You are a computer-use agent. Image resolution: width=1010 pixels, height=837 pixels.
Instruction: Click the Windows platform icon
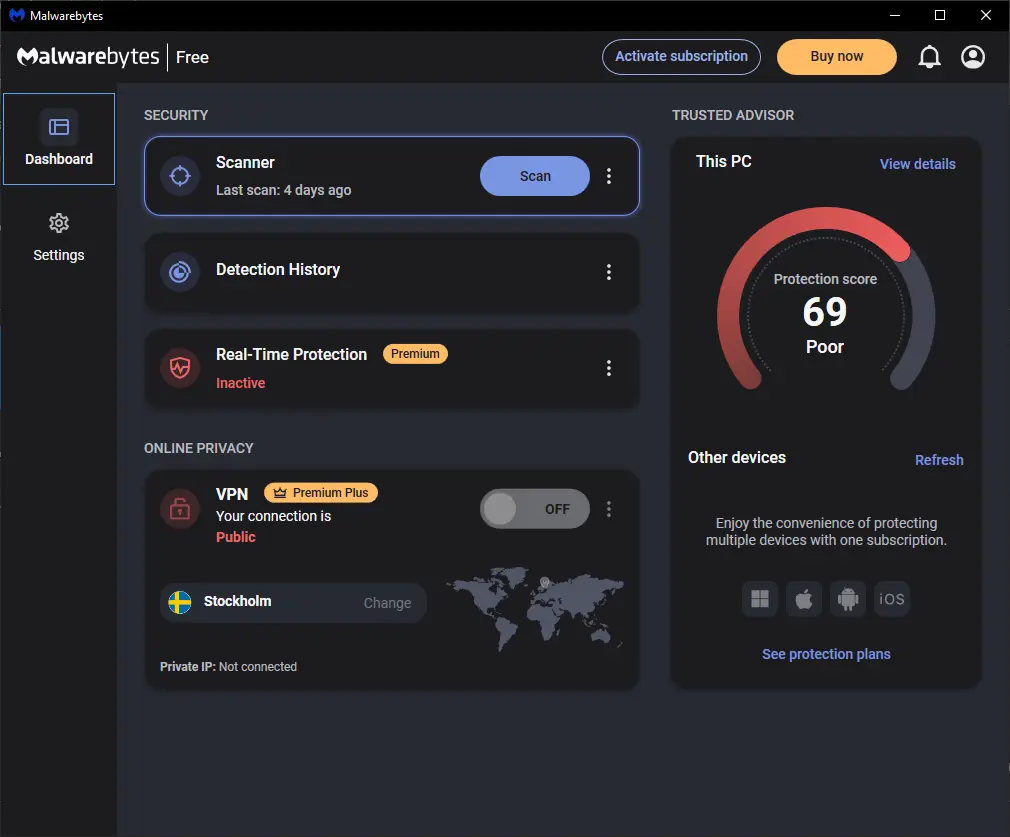[x=760, y=599]
